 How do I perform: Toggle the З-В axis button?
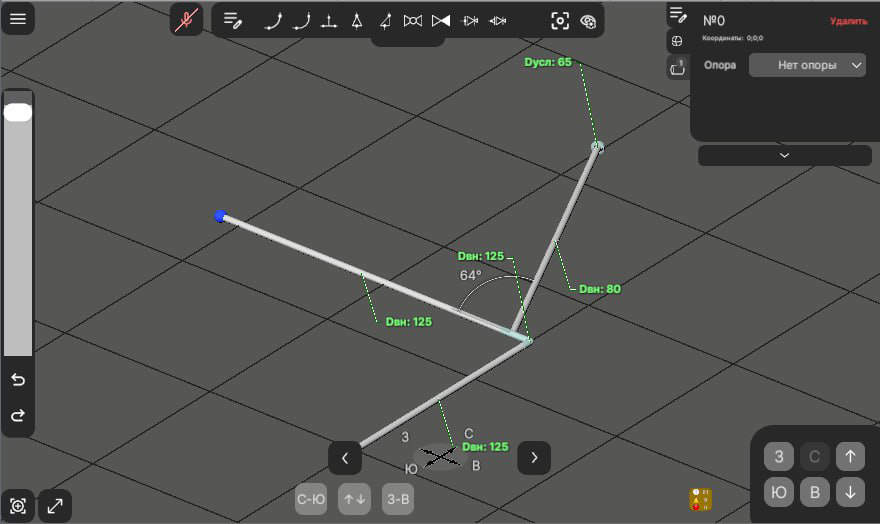coord(398,498)
